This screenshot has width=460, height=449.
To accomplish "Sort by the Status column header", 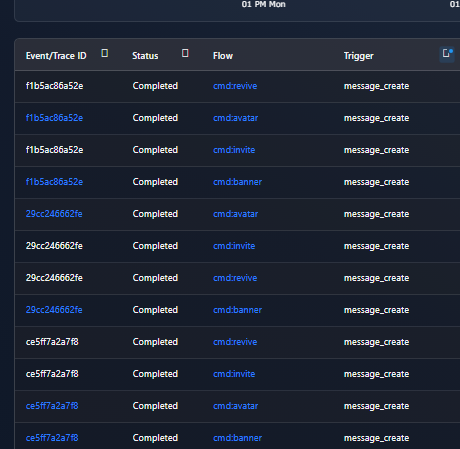I will [145, 56].
